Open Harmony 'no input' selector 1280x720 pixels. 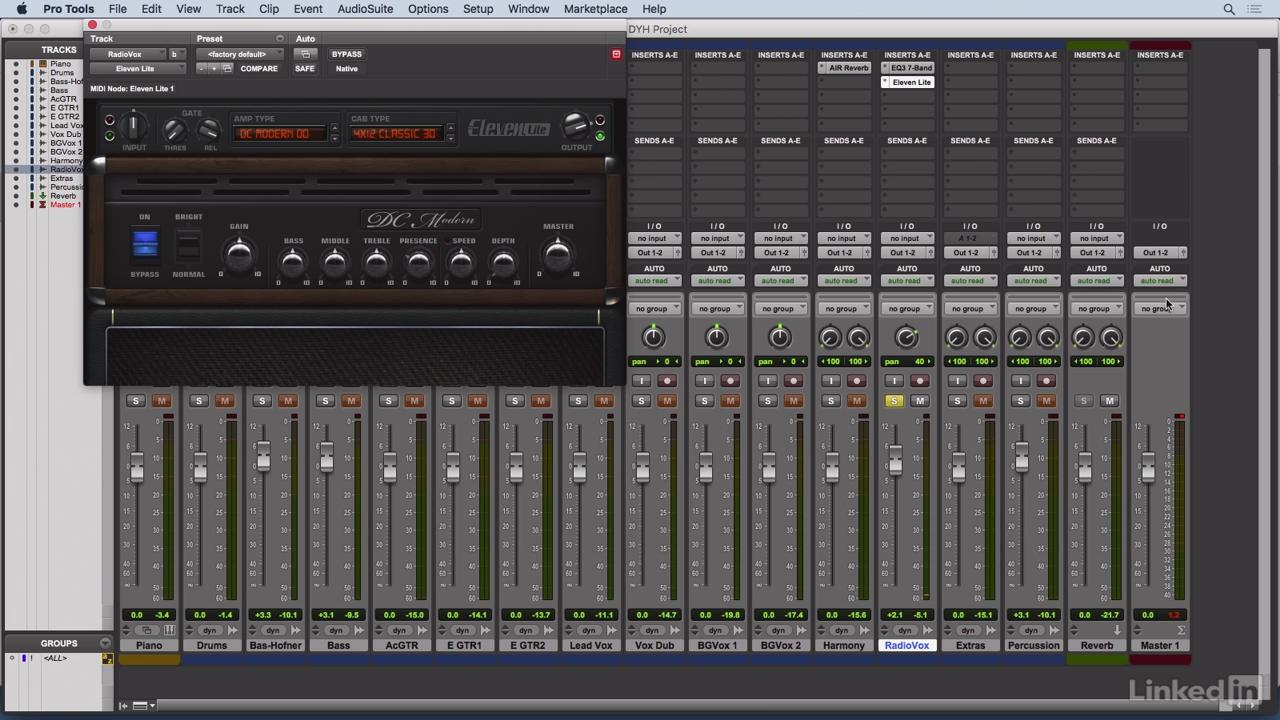pos(844,238)
